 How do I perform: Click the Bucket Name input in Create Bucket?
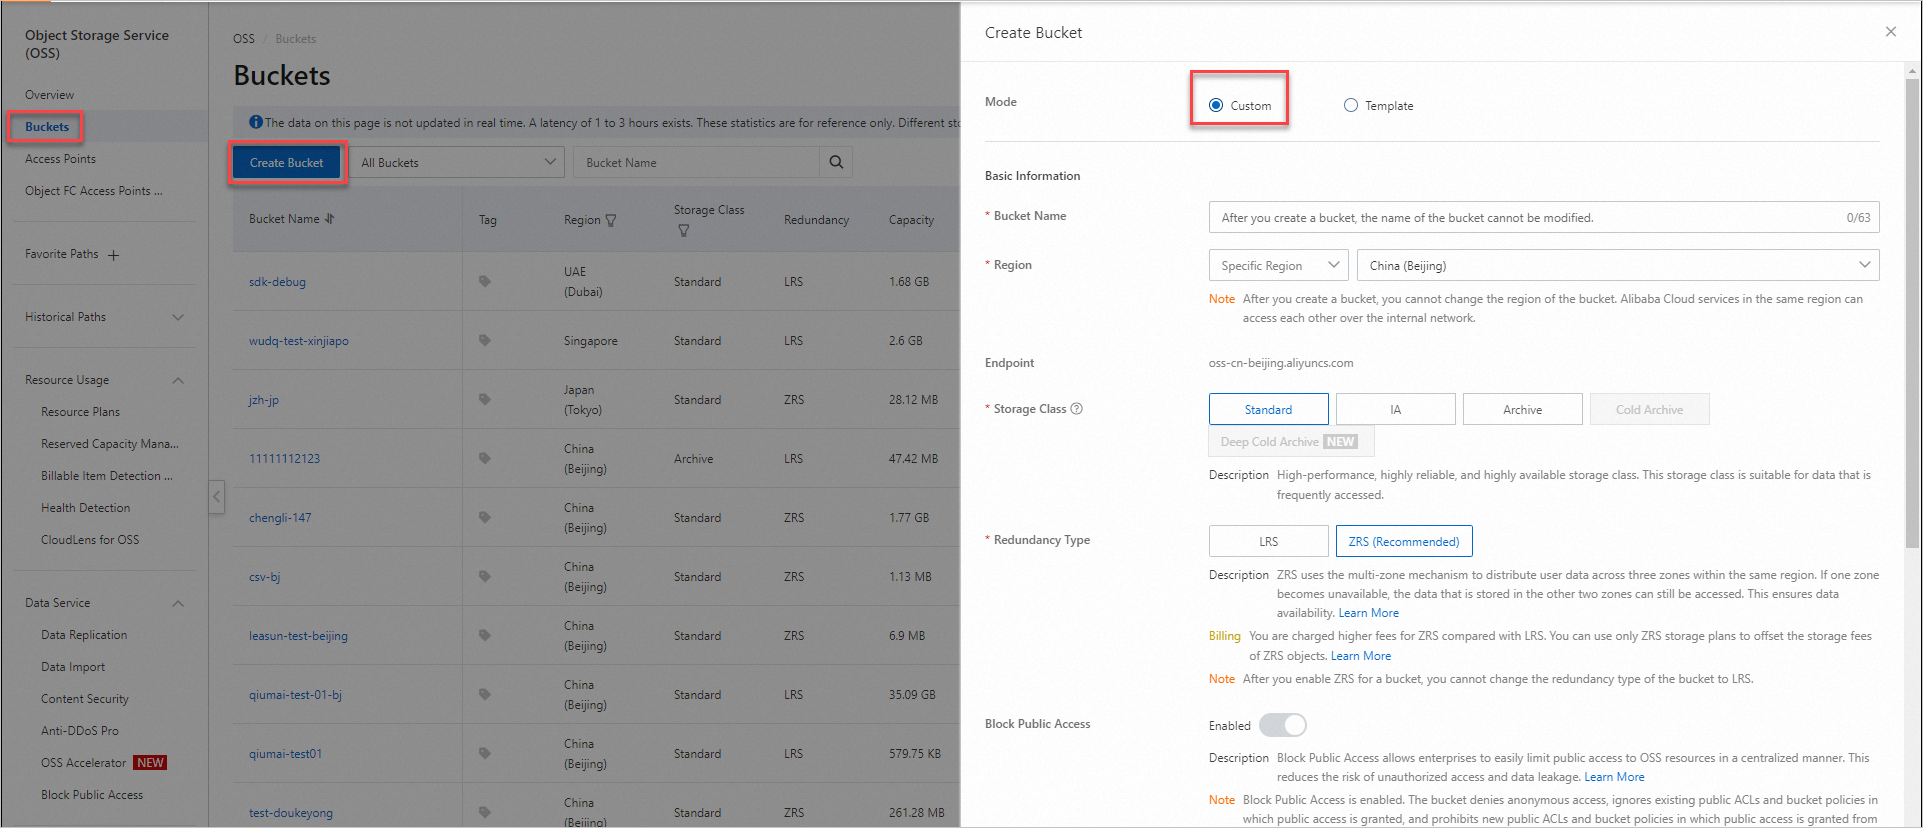1525,217
